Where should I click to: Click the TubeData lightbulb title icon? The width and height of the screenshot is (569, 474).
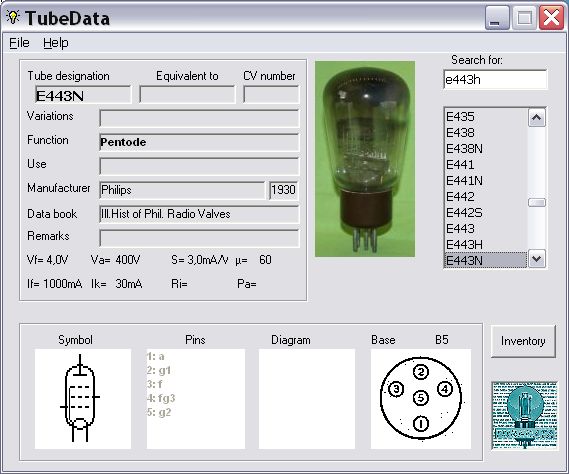point(13,17)
